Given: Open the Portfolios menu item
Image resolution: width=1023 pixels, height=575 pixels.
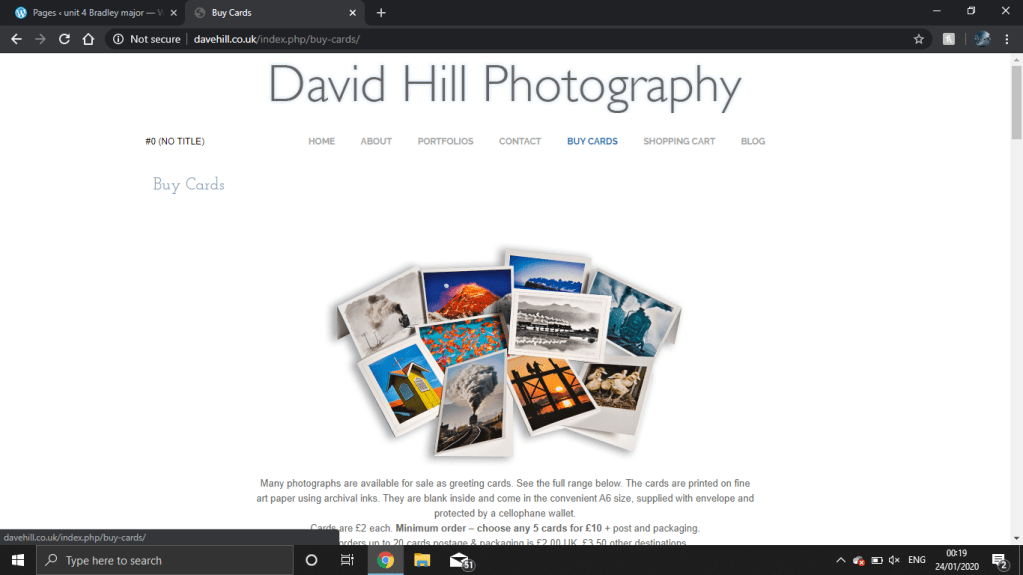Looking at the screenshot, I should pos(445,141).
